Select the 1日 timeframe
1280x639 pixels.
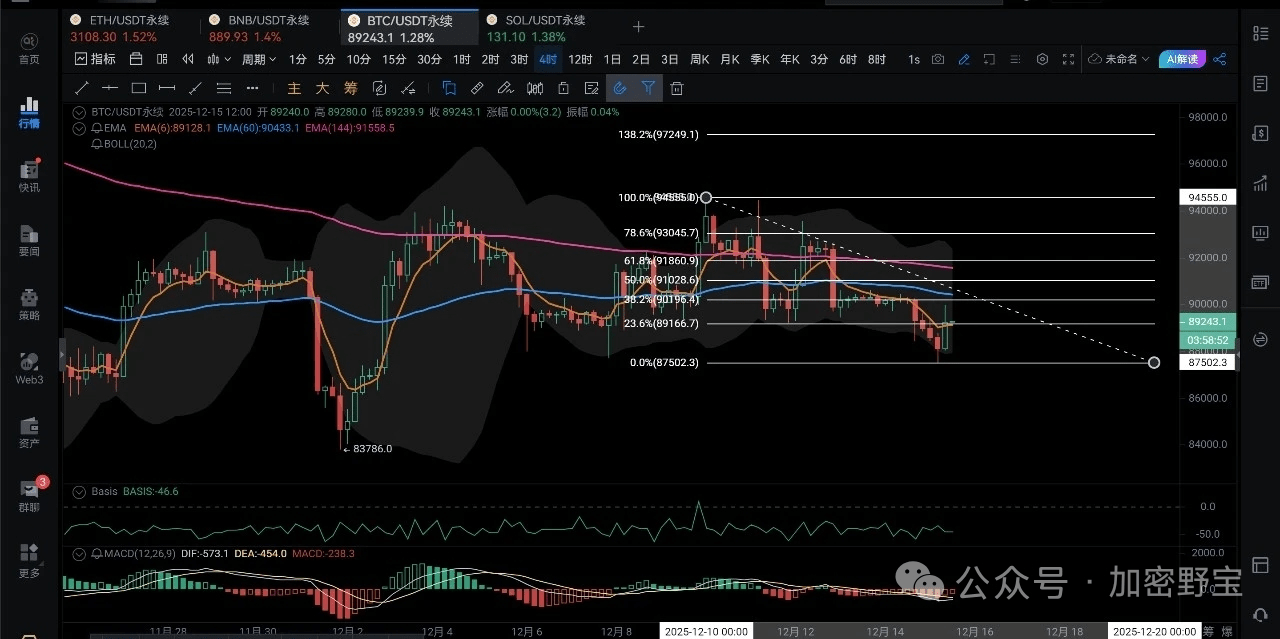tap(612, 59)
